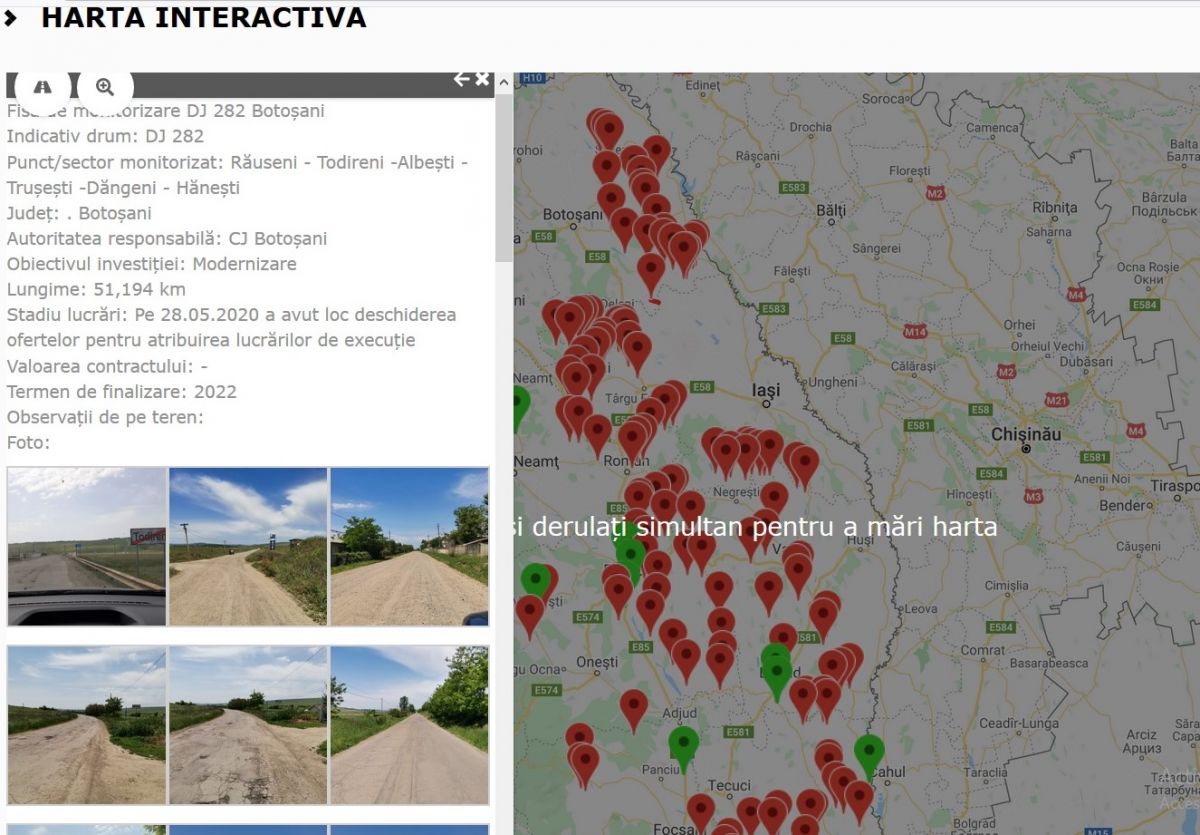Image resolution: width=1200 pixels, height=835 pixels.
Task: Open the first photo in second row
Action: 87,724
